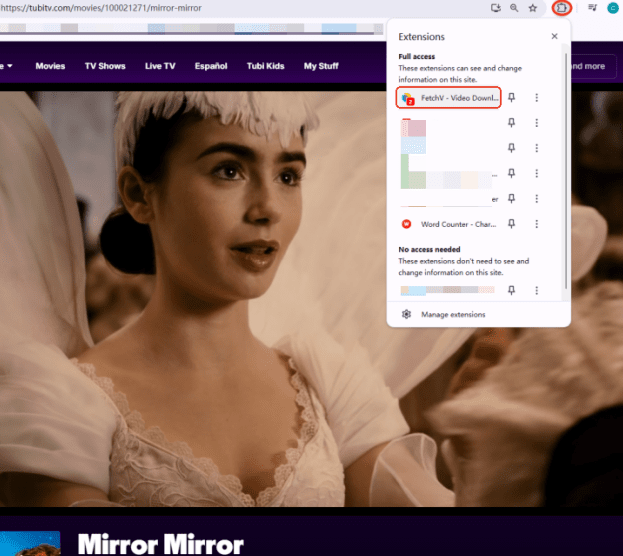Click the Extensions puzzle icon in toolbar
623x556 pixels.
(x=561, y=8)
